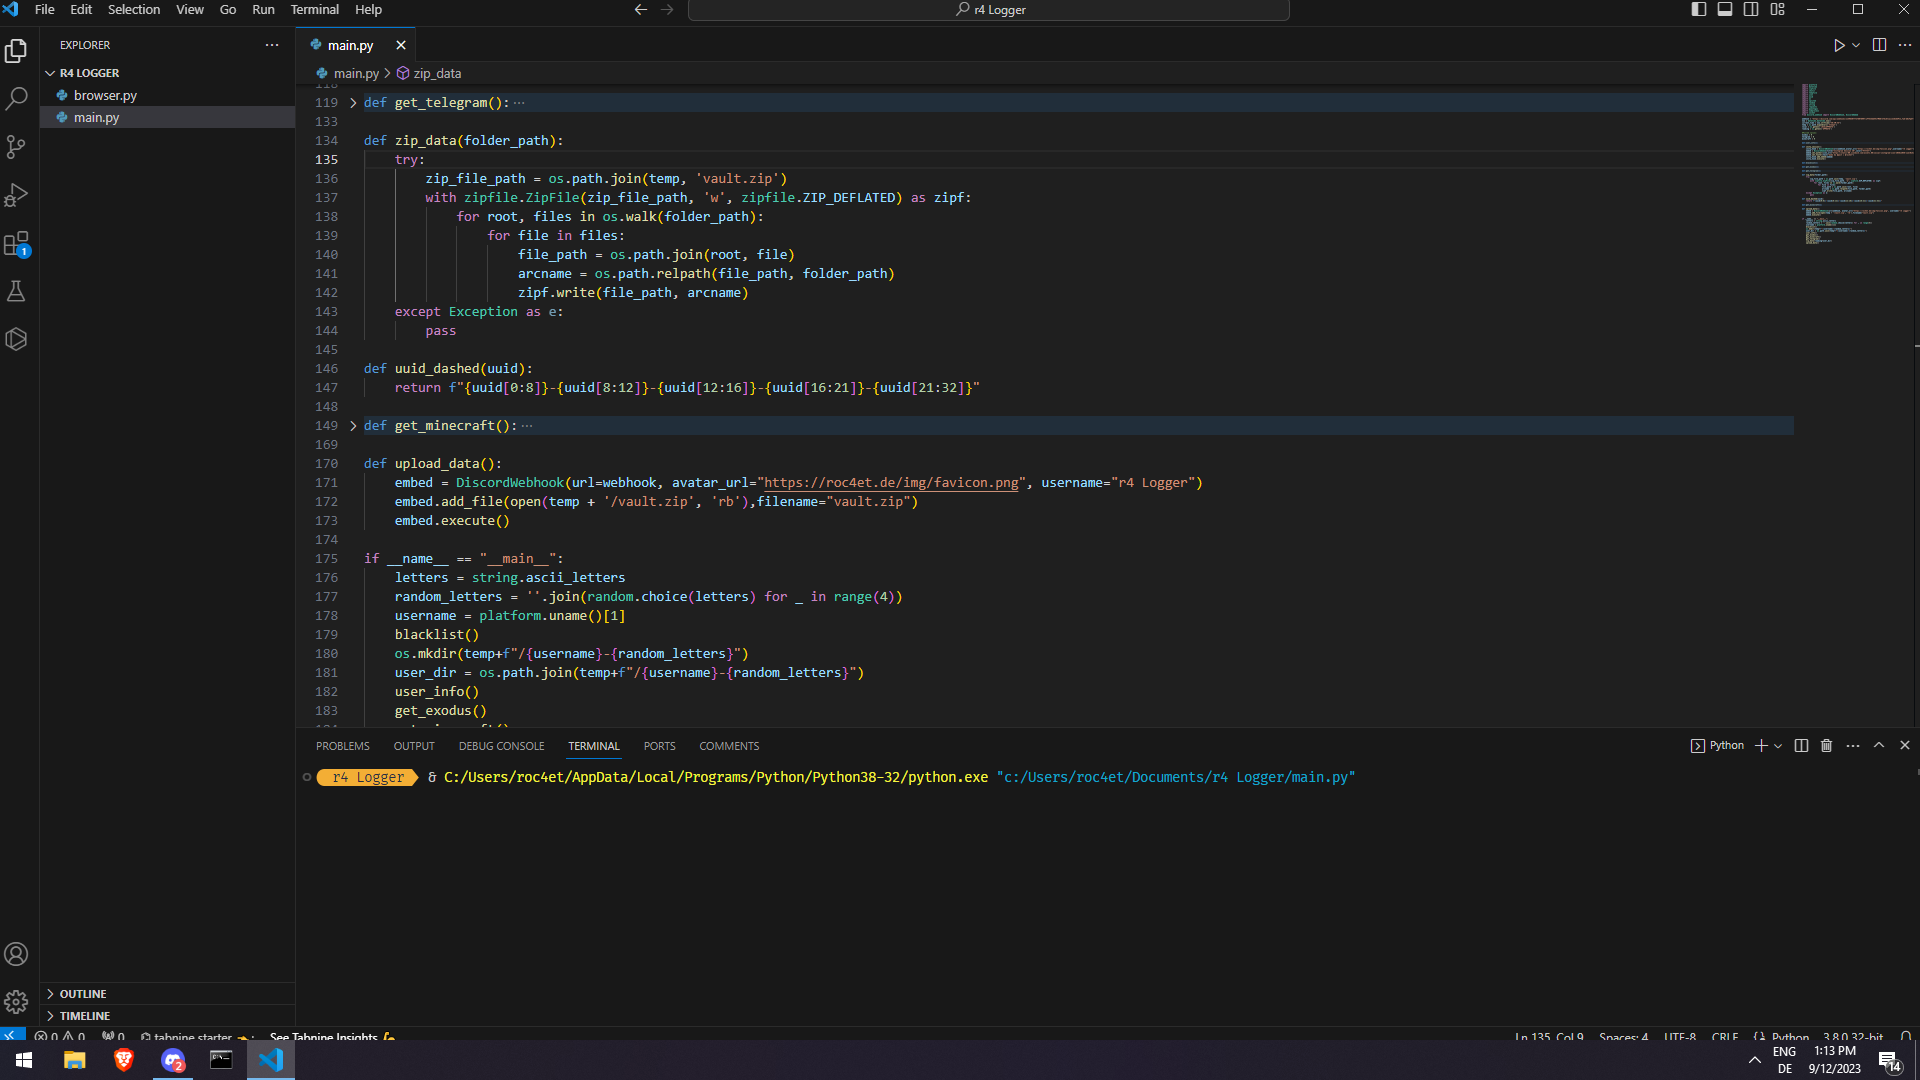1920x1080 pixels.
Task: Open browser.py from the explorer
Action: [x=105, y=95]
